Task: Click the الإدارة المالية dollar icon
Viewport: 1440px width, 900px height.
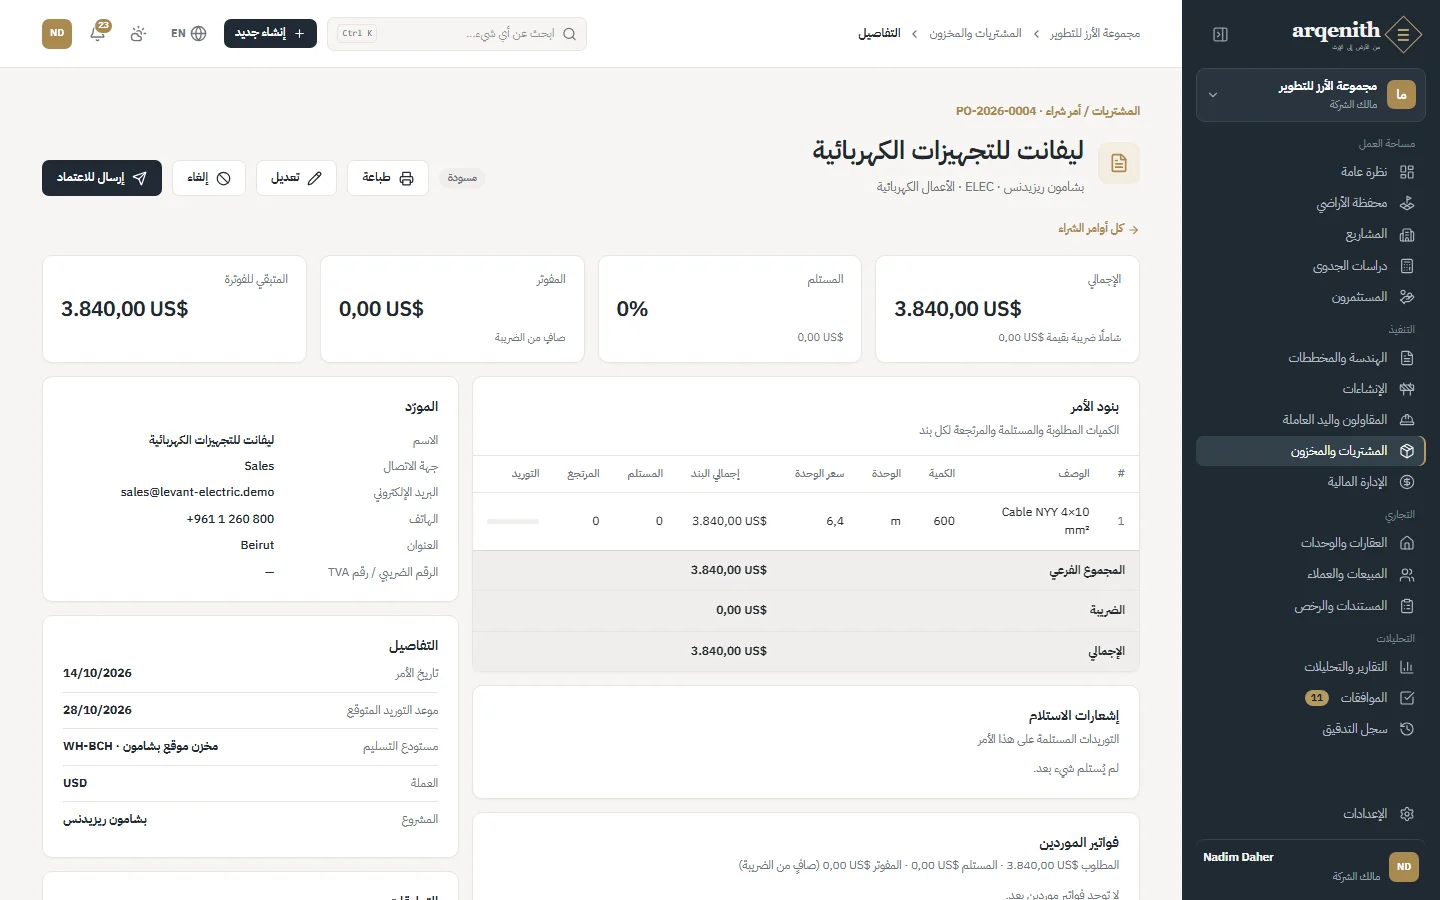Action: (x=1407, y=482)
